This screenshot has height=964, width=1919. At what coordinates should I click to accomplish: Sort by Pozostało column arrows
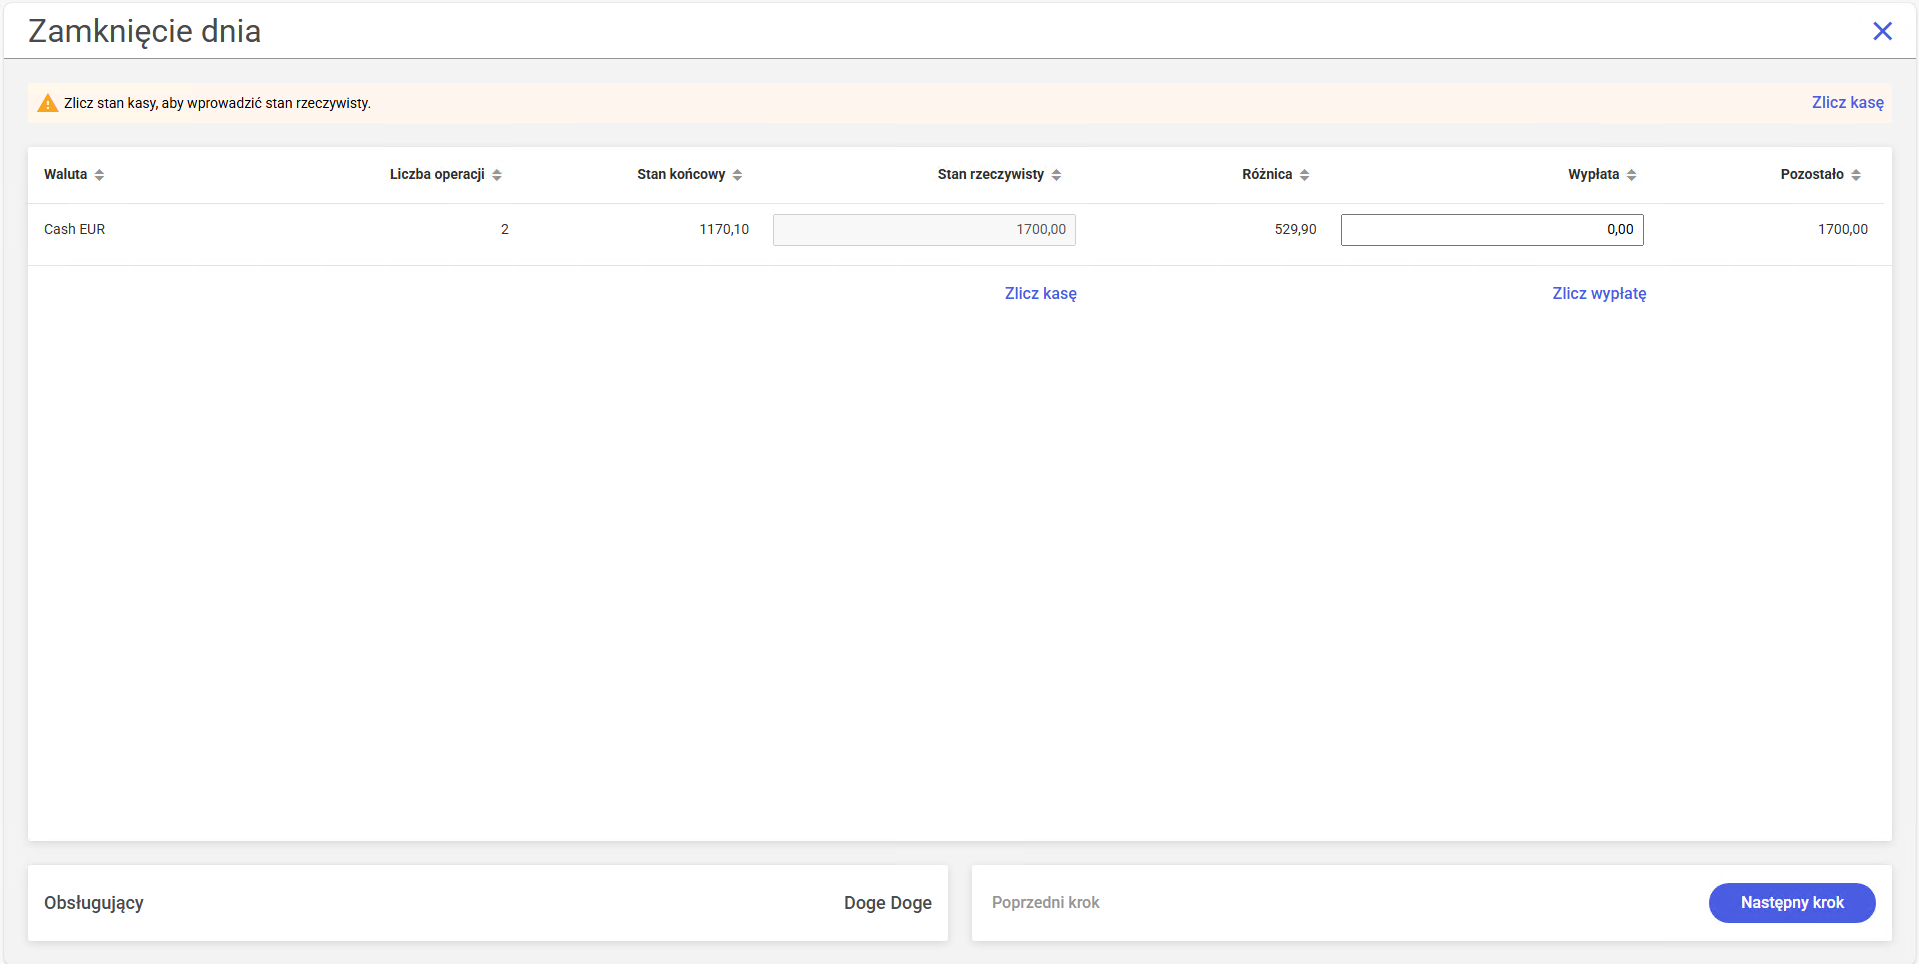point(1856,175)
